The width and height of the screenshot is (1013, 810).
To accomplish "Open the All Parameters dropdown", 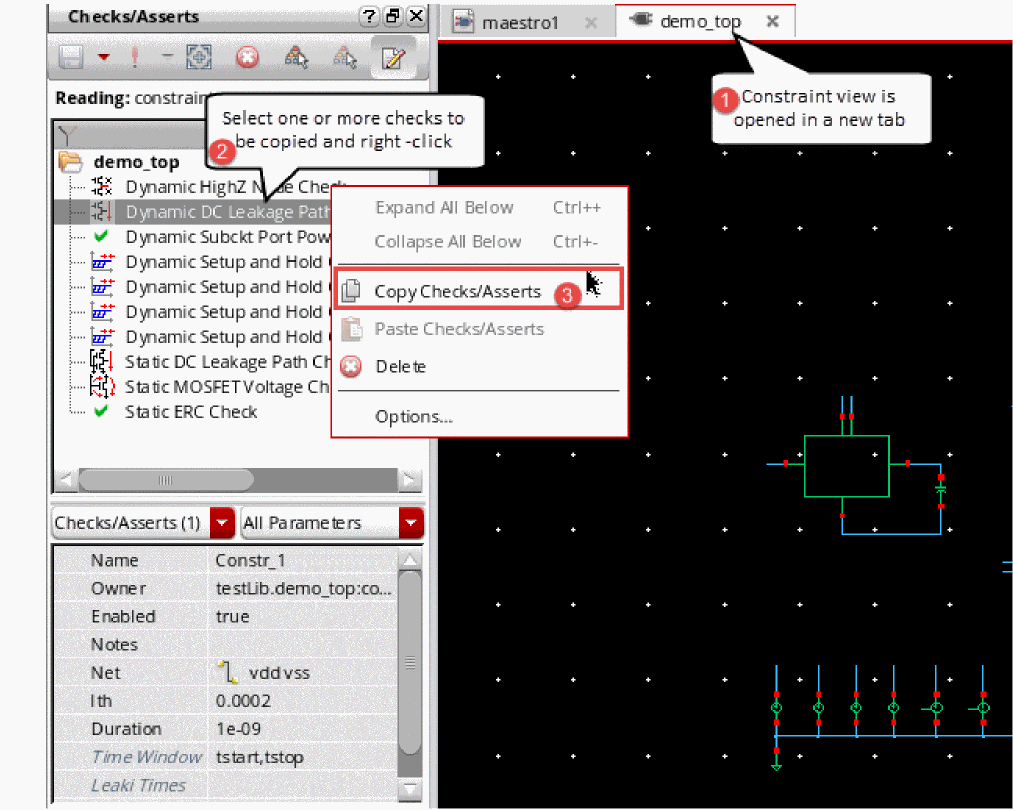I will tap(410, 523).
